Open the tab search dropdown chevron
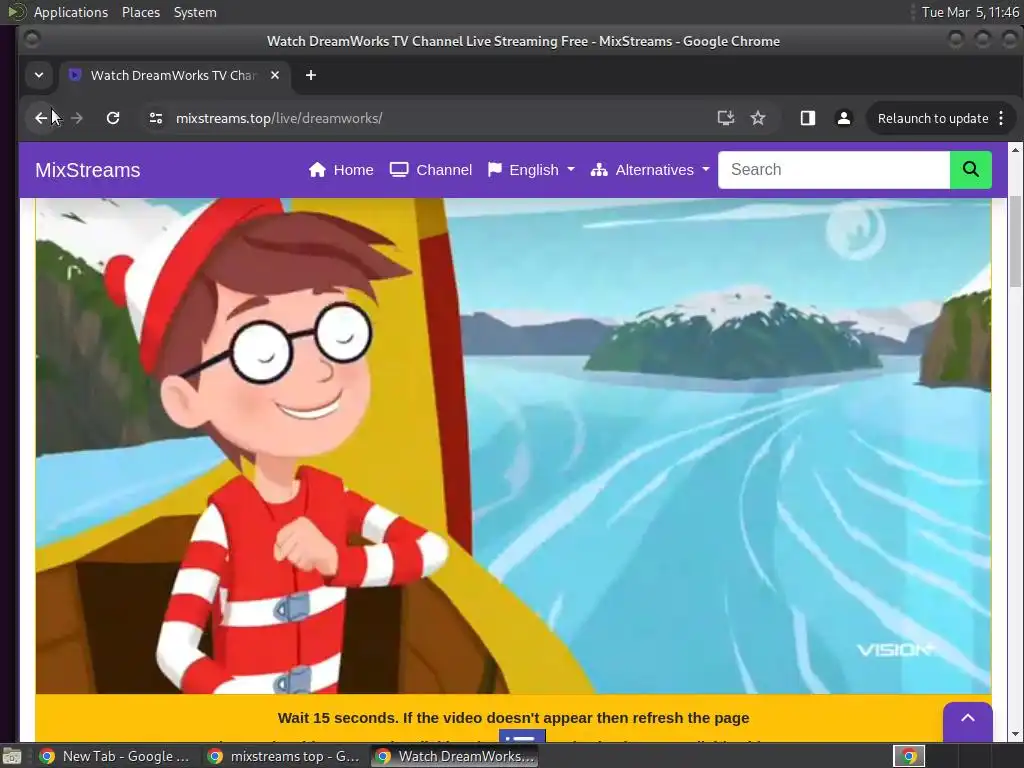The width and height of the screenshot is (1024, 768). 39,75
